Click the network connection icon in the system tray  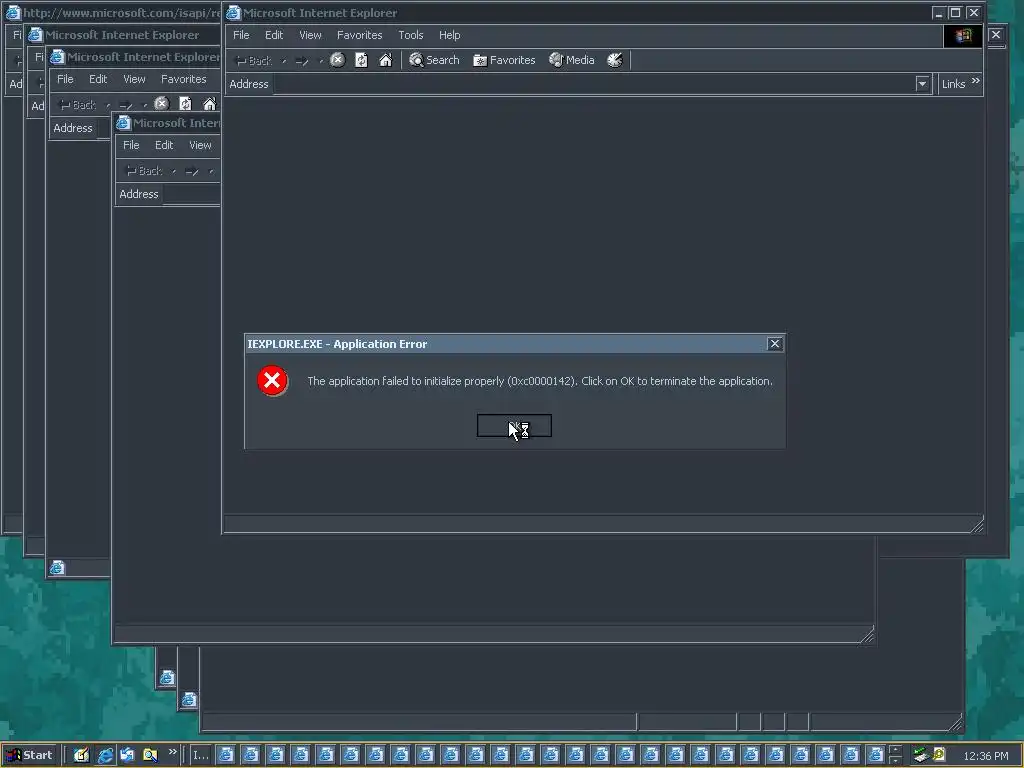pos(921,755)
